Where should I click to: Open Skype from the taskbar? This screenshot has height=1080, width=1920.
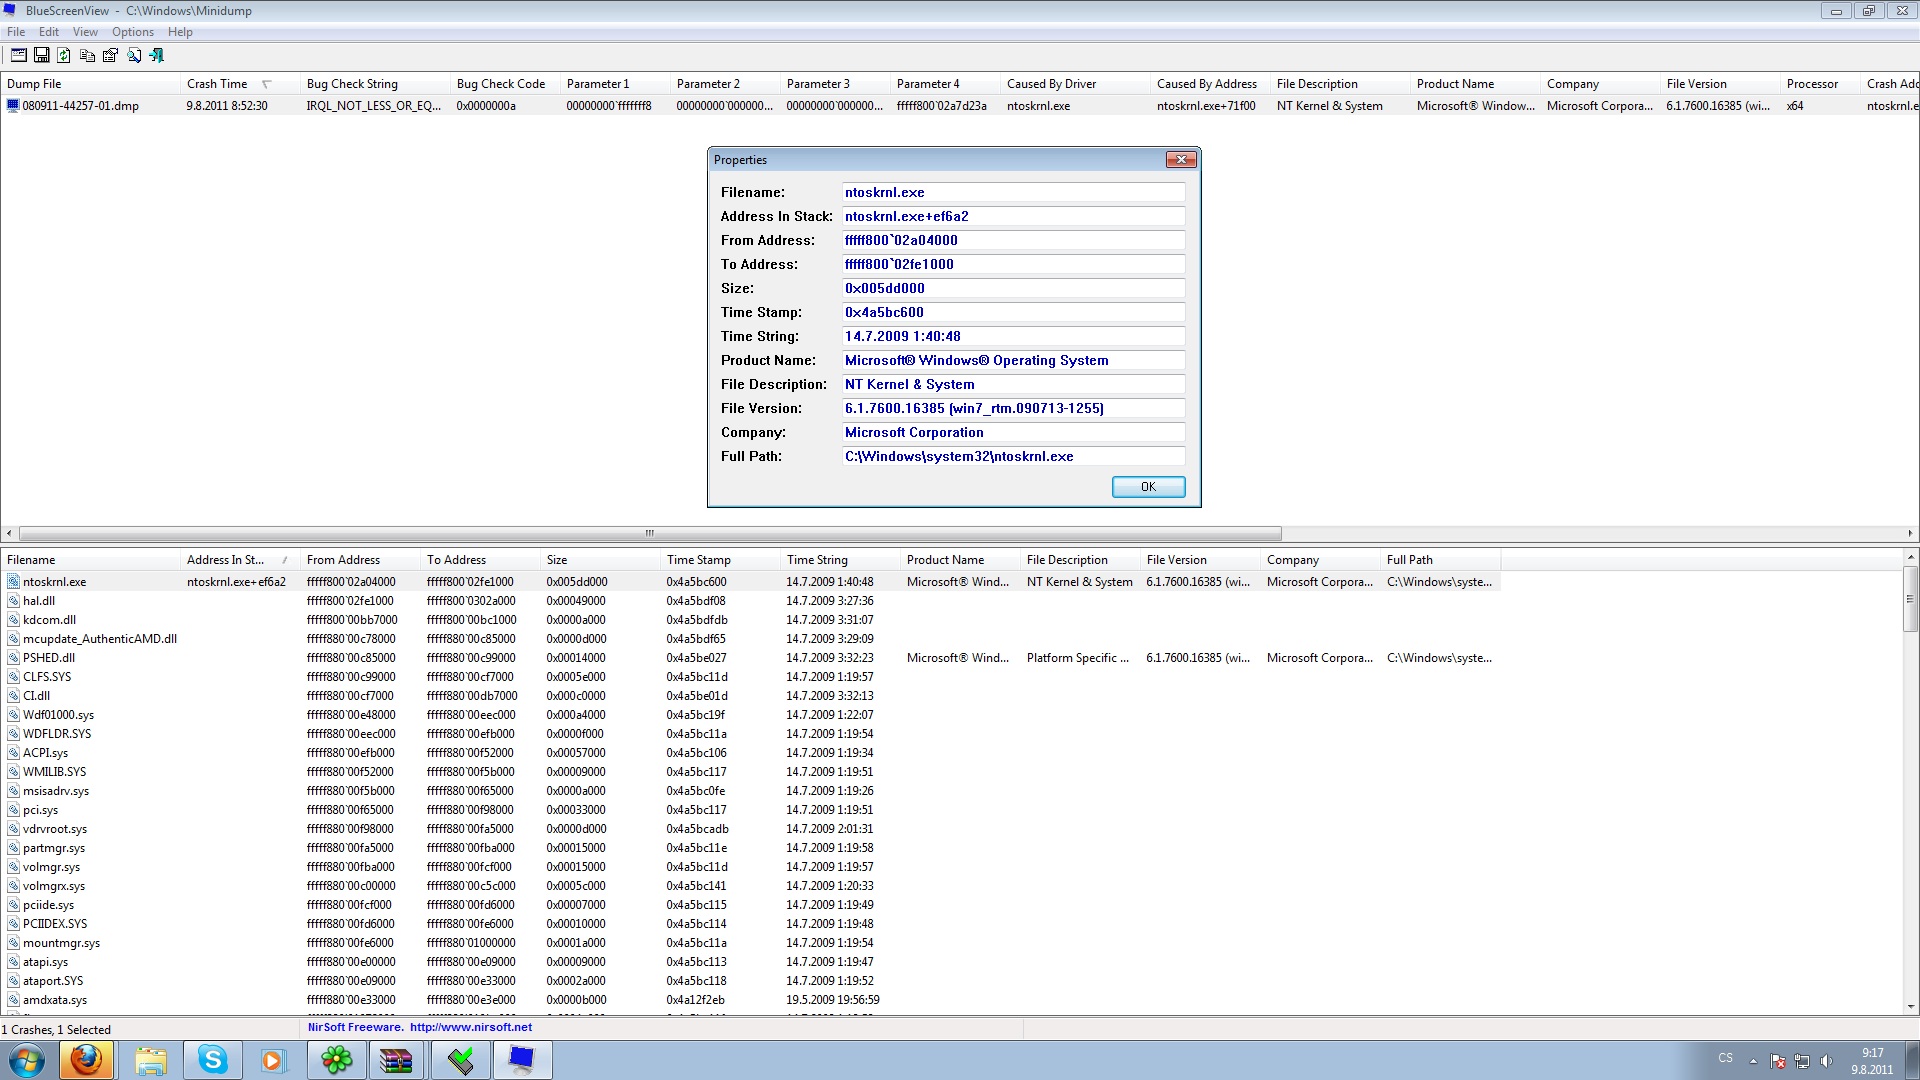(x=213, y=1059)
